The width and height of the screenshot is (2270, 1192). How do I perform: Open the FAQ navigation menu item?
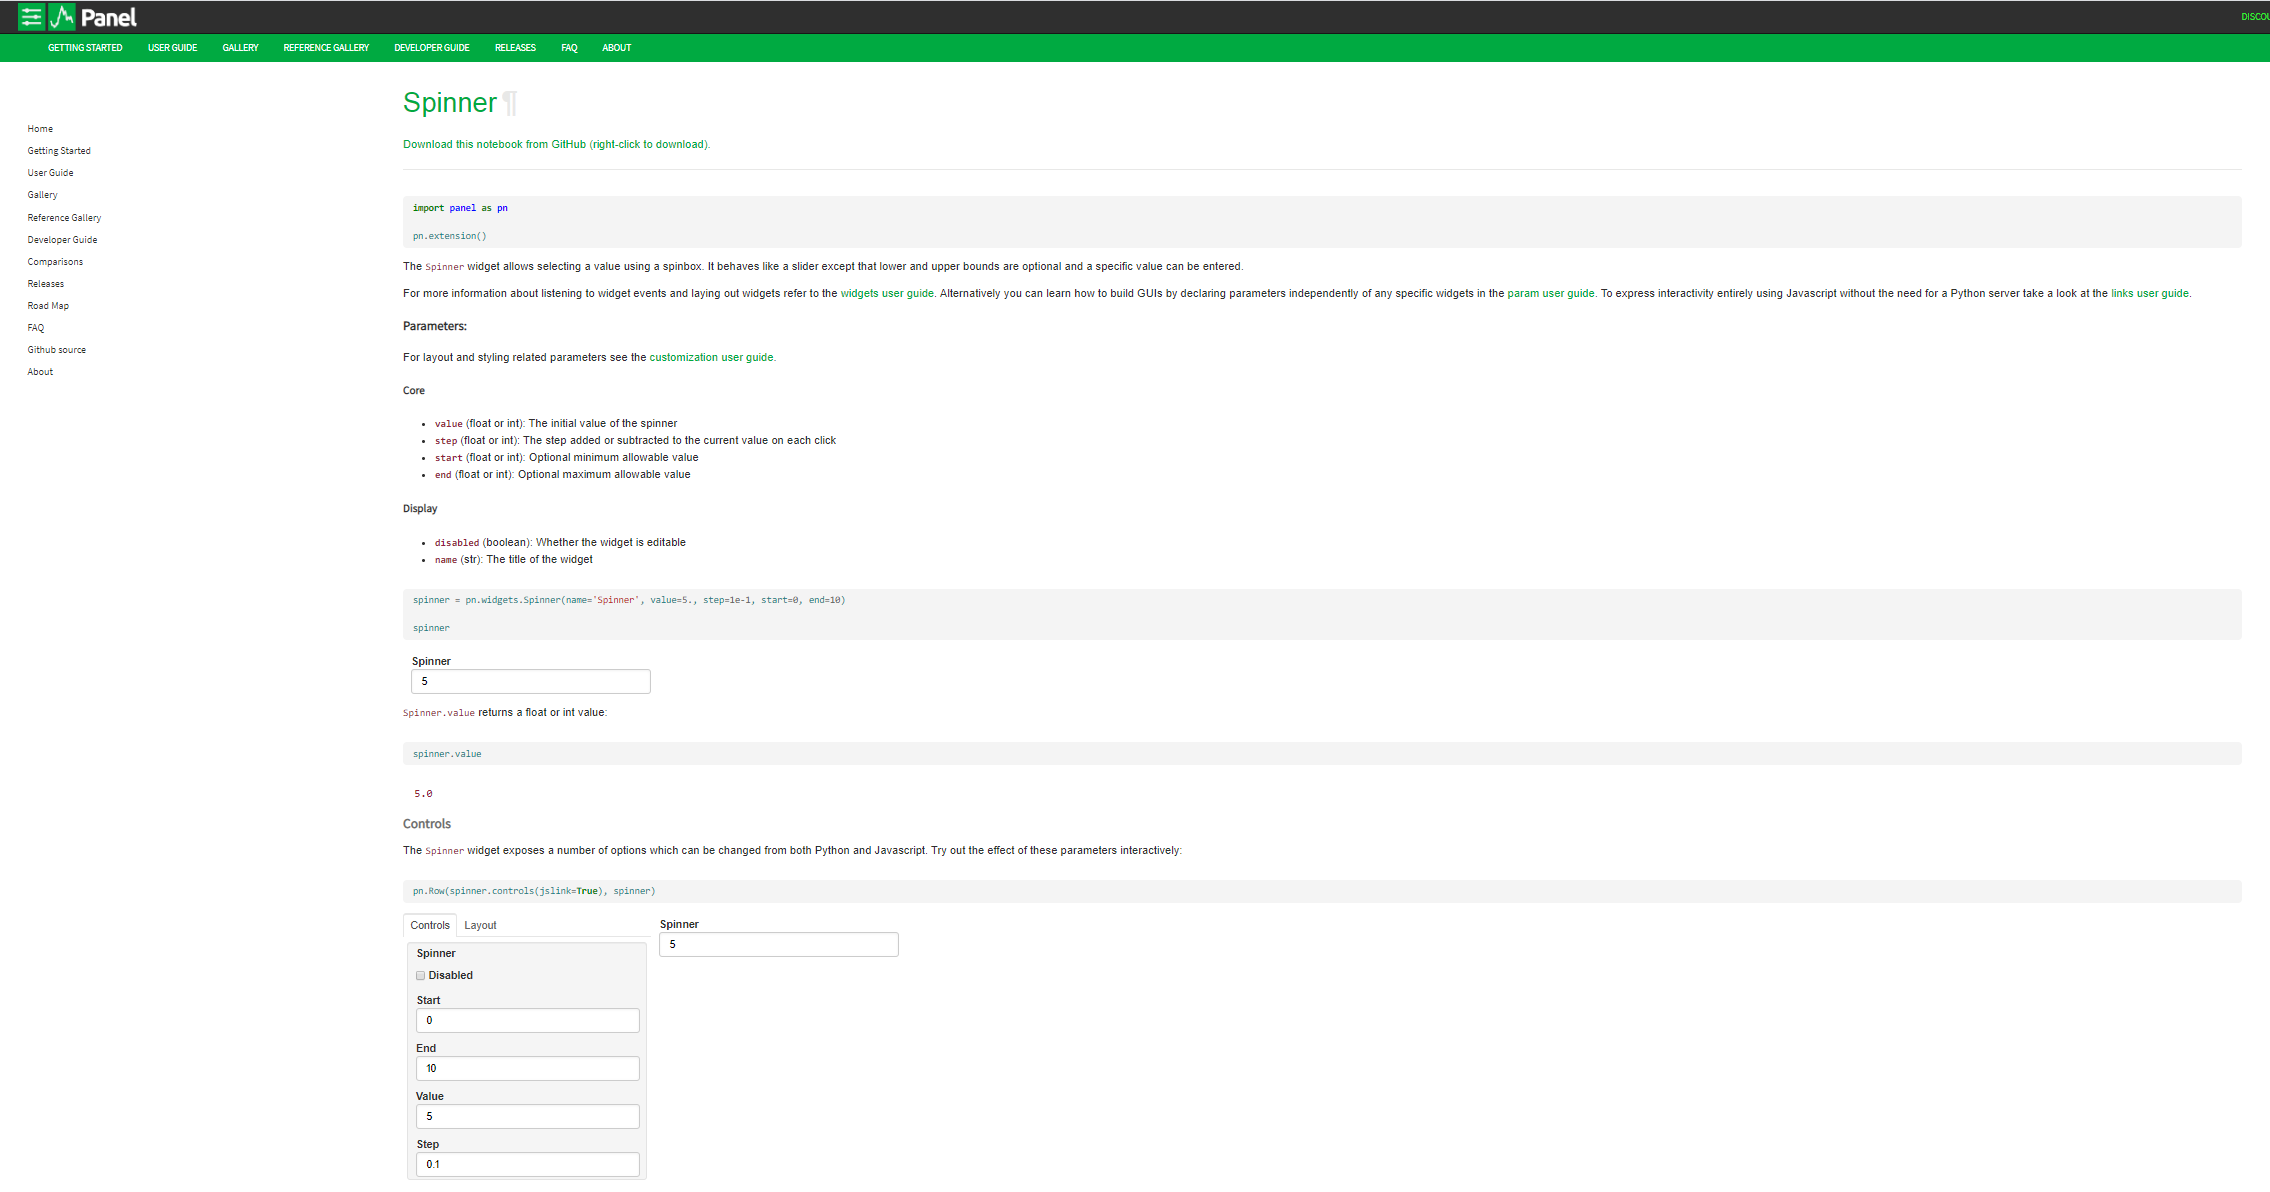coord(569,47)
